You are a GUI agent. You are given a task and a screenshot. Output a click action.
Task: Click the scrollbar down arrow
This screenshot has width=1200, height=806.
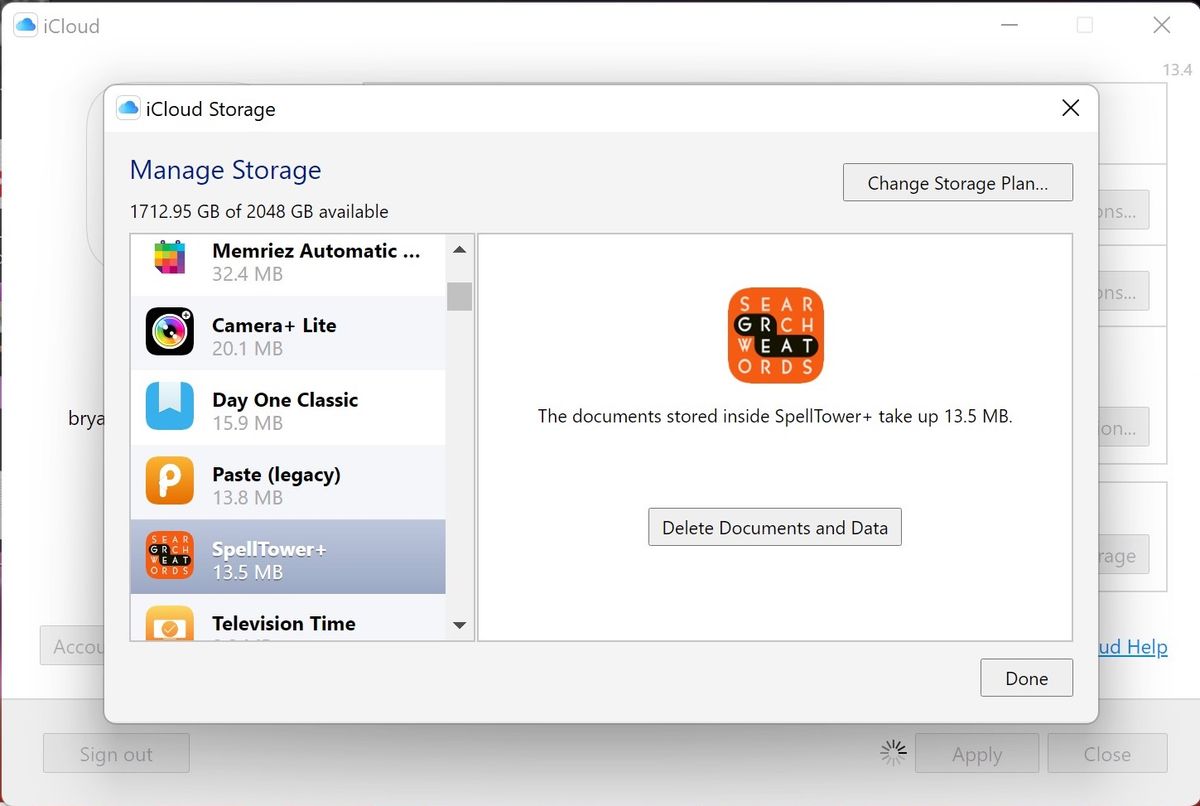(x=459, y=624)
